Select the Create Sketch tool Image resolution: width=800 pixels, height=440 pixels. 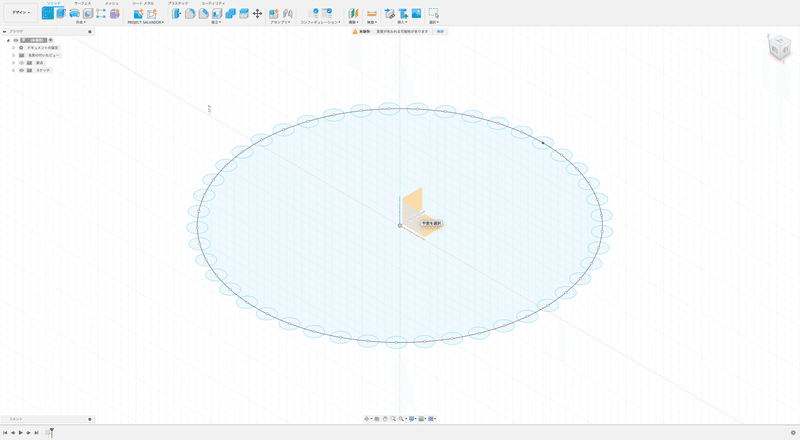tap(47, 13)
